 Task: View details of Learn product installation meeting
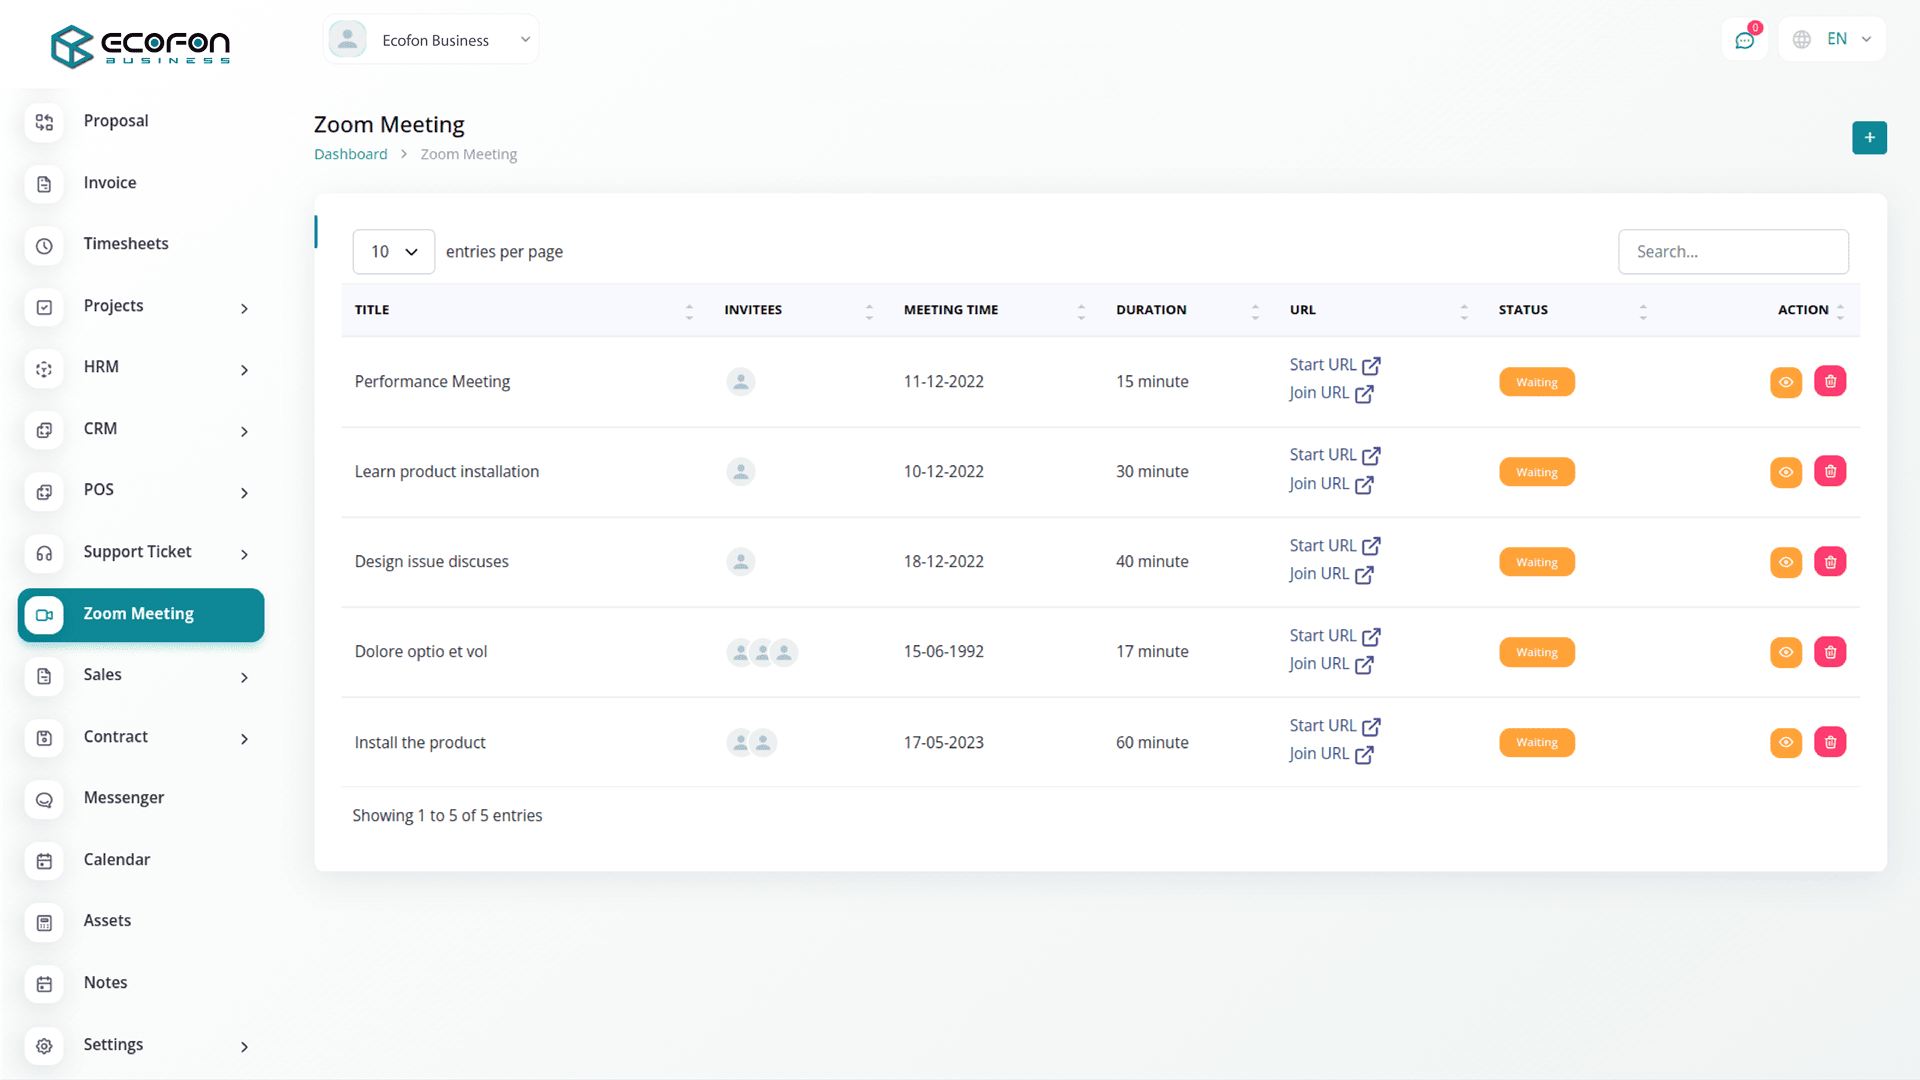tap(1785, 472)
